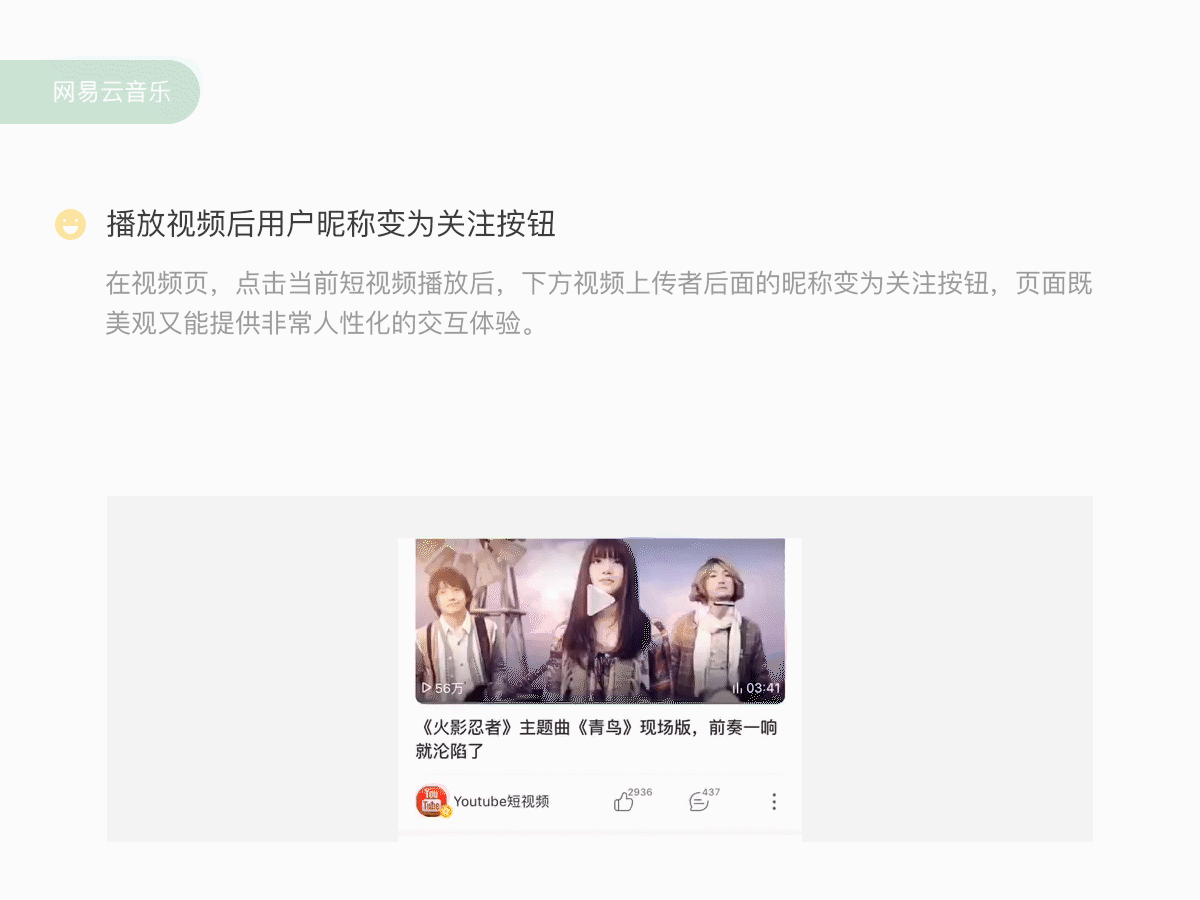
Task: Open comments via speech bubble icon
Action: [698, 802]
